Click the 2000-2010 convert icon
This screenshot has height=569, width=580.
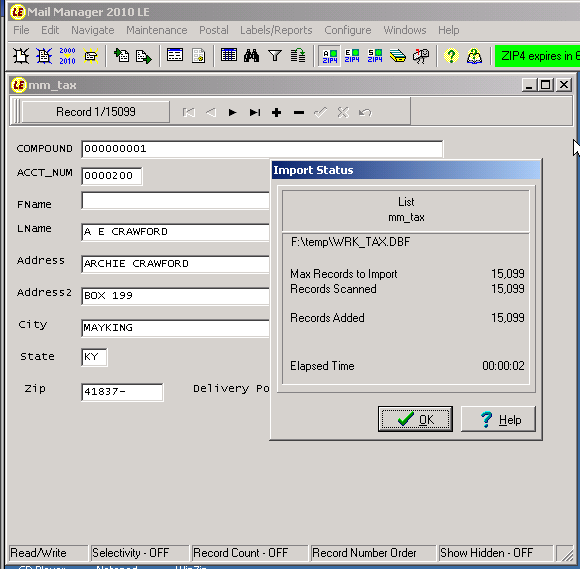pyautogui.click(x=67, y=56)
